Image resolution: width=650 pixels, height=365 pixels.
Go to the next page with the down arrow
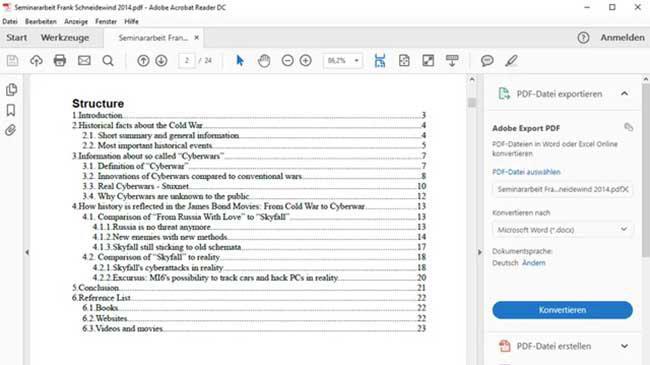161,61
